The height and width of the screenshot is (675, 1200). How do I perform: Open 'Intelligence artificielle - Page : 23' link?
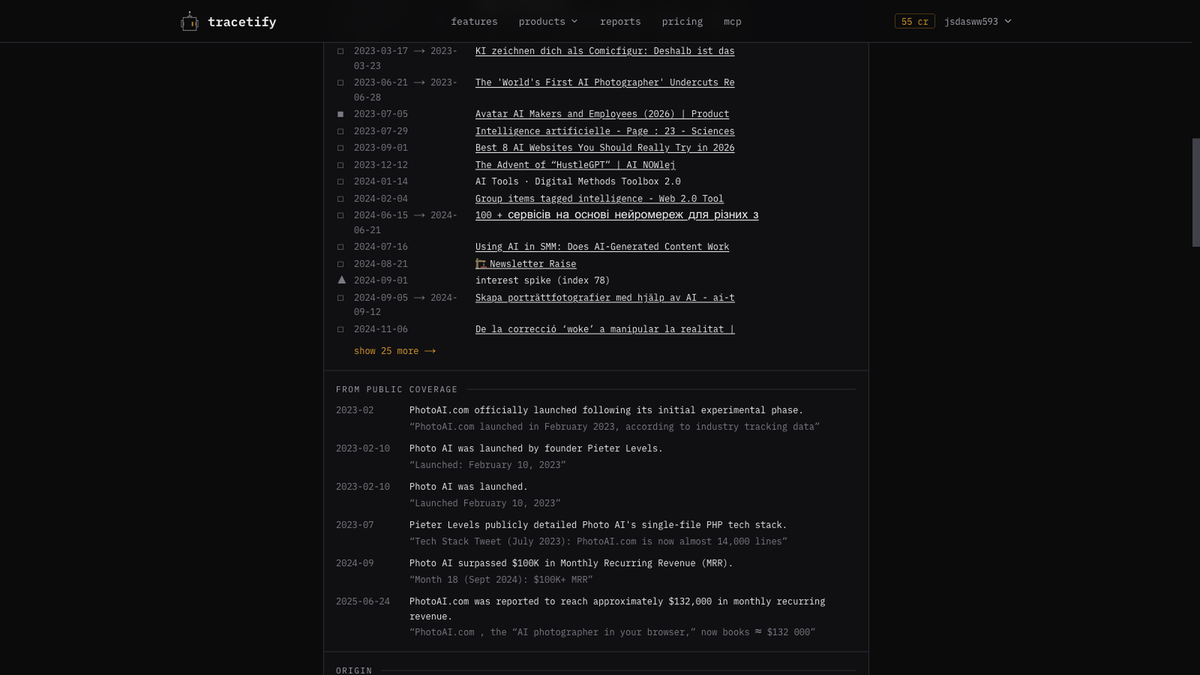click(604, 131)
